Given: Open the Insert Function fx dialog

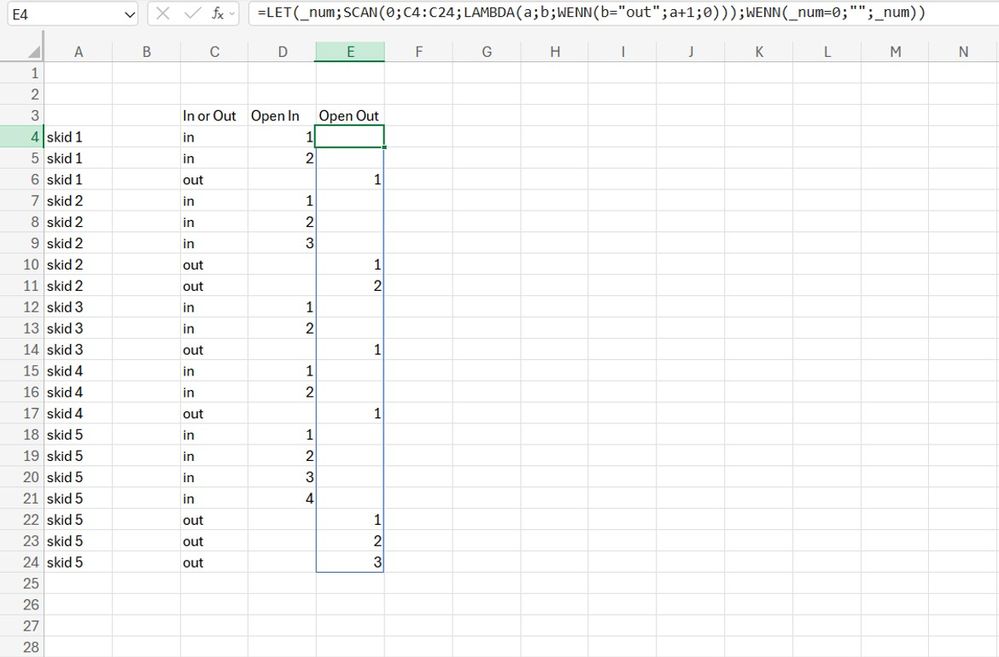Looking at the screenshot, I should (218, 13).
